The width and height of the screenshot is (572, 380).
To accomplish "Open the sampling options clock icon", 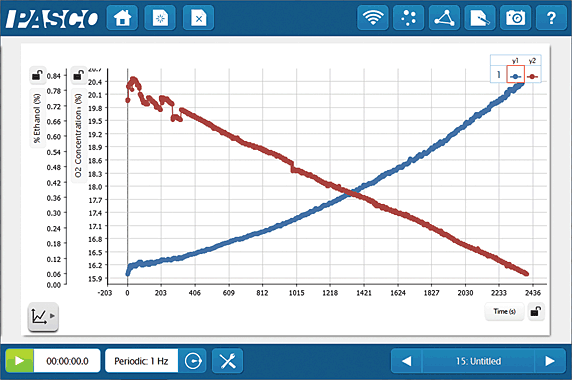I will pyautogui.click(x=193, y=361).
